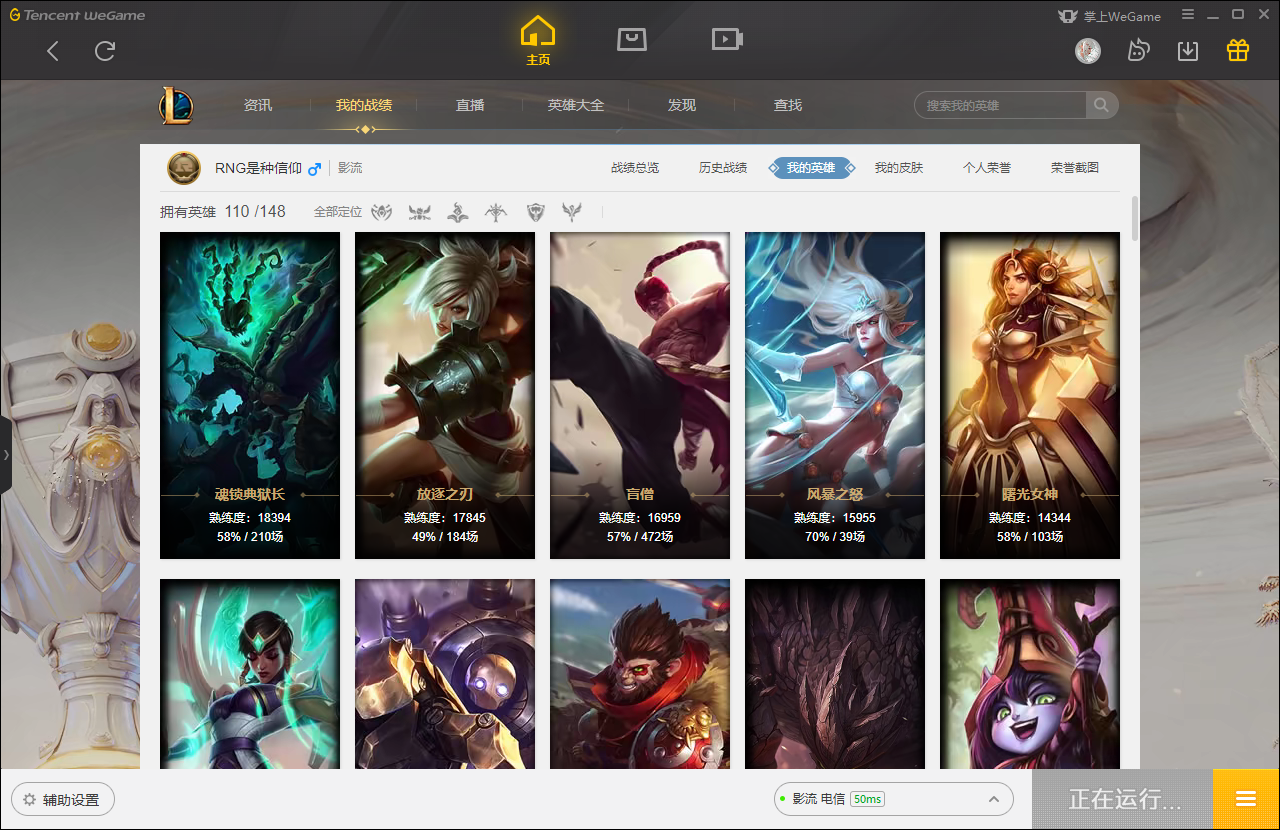The height and width of the screenshot is (830, 1280).
Task: Click the blue male gender icon
Action: coord(314,168)
